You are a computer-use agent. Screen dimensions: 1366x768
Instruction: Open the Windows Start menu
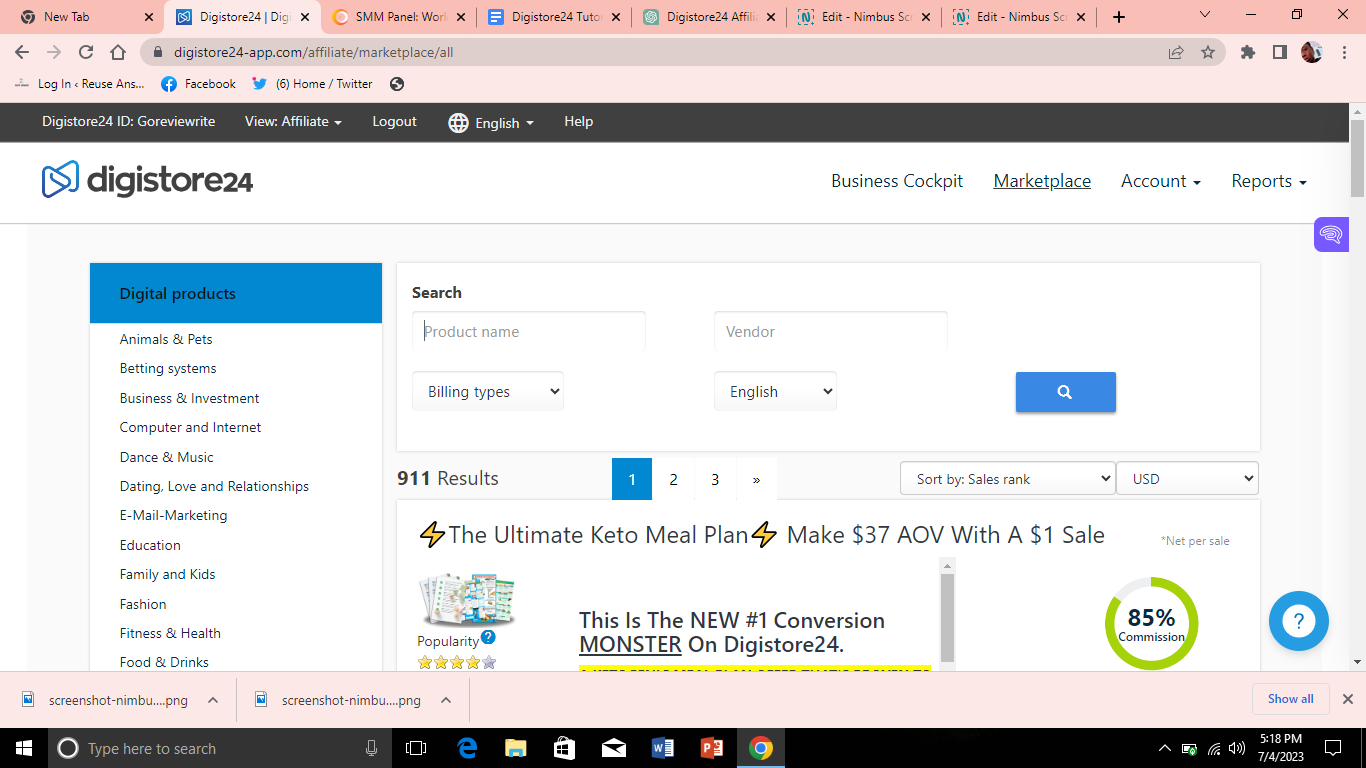[x=23, y=748]
